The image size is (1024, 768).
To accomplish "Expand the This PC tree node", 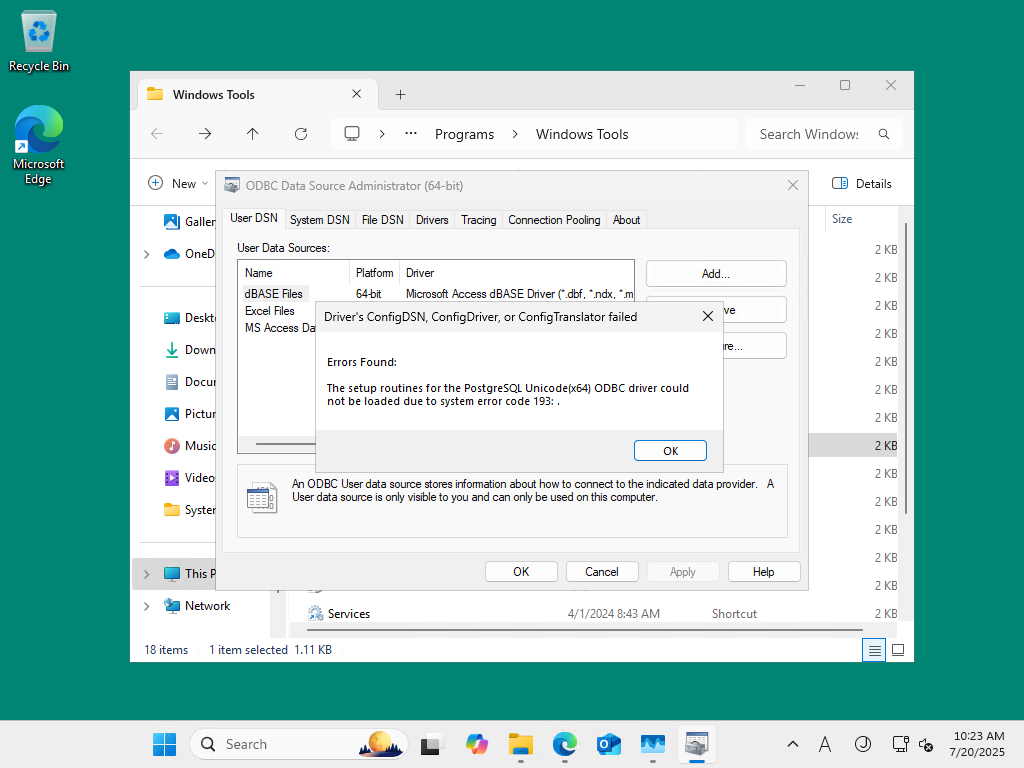I will click(146, 574).
